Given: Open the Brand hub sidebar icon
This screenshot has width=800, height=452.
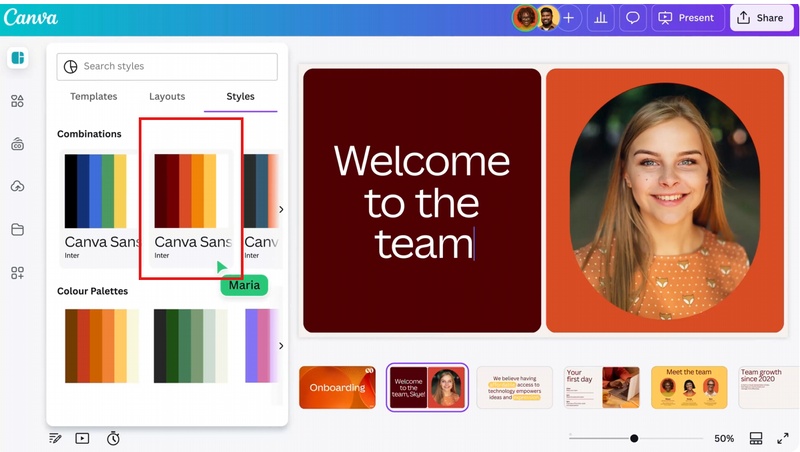Looking at the screenshot, I should [17, 144].
